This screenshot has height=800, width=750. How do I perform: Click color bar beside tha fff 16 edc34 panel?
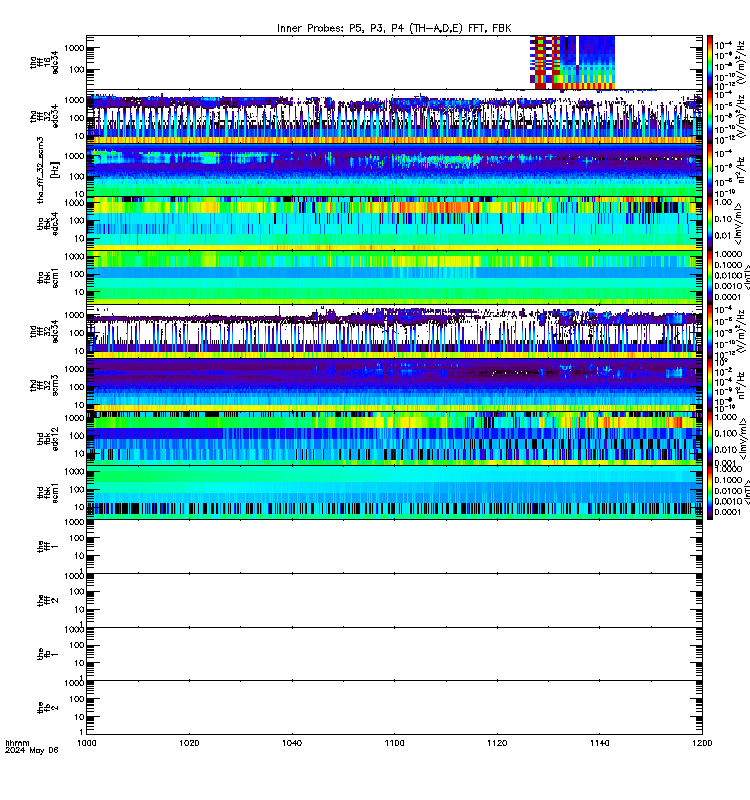(x=710, y=63)
